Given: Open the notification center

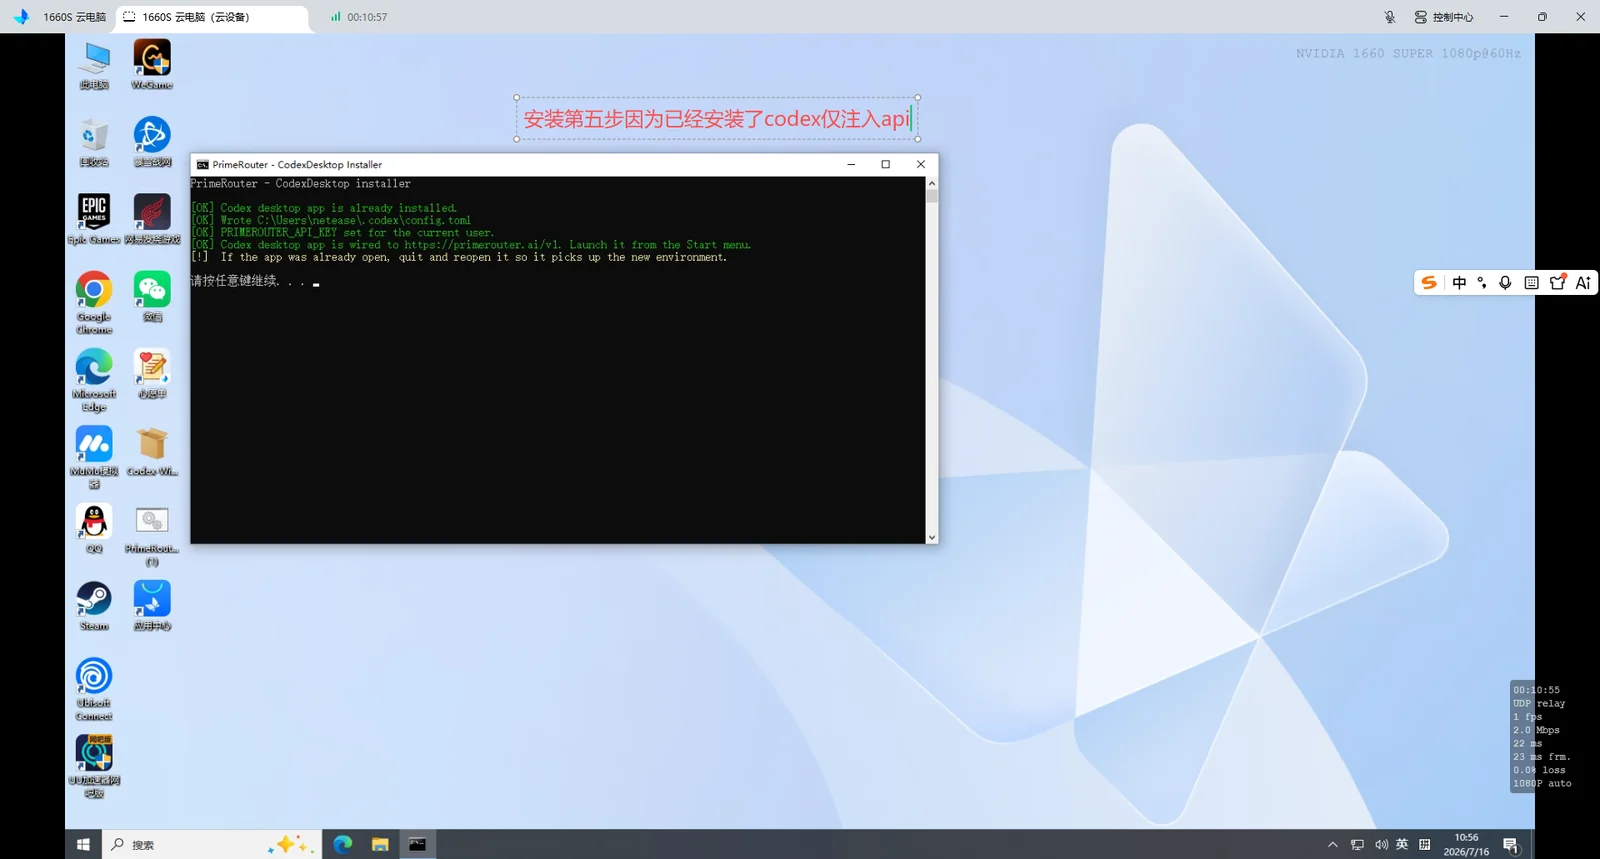Looking at the screenshot, I should [x=1511, y=846].
